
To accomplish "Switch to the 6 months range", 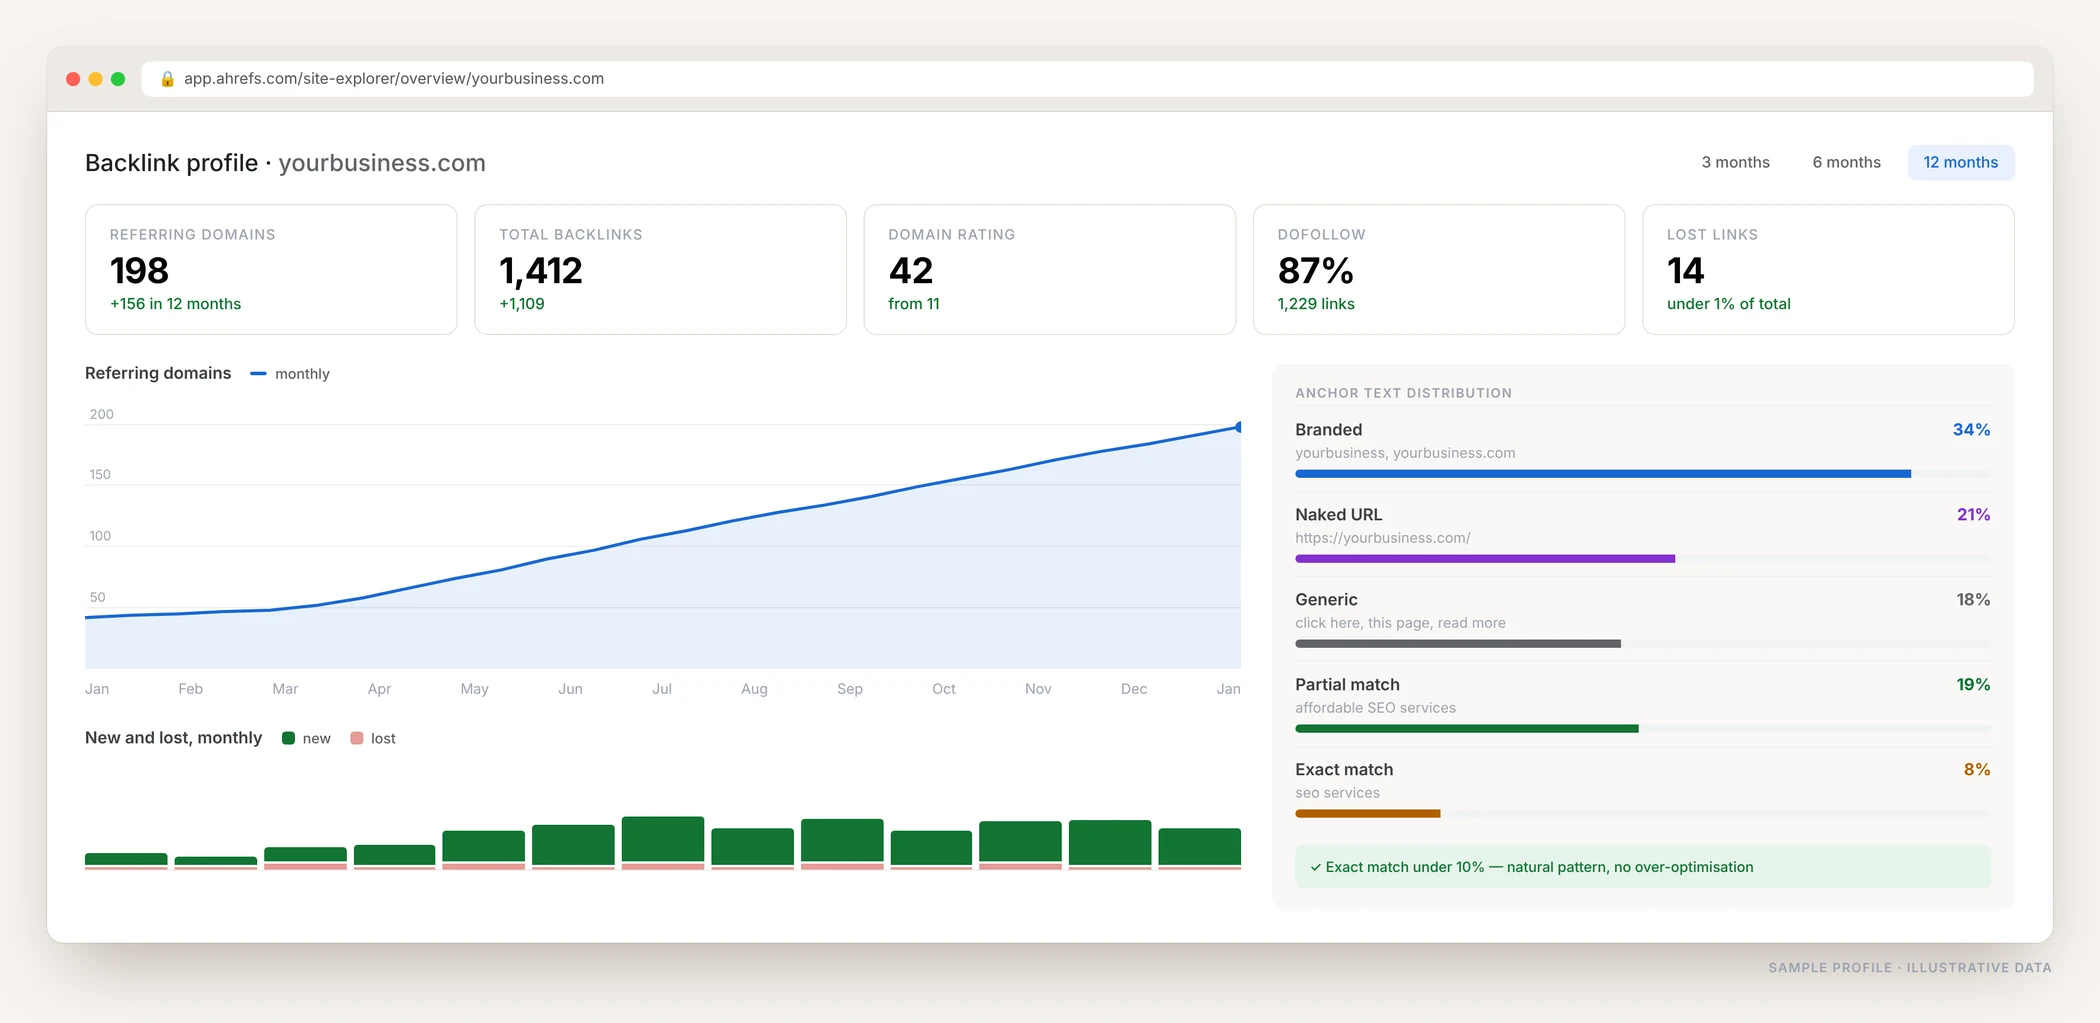I will 1846,162.
